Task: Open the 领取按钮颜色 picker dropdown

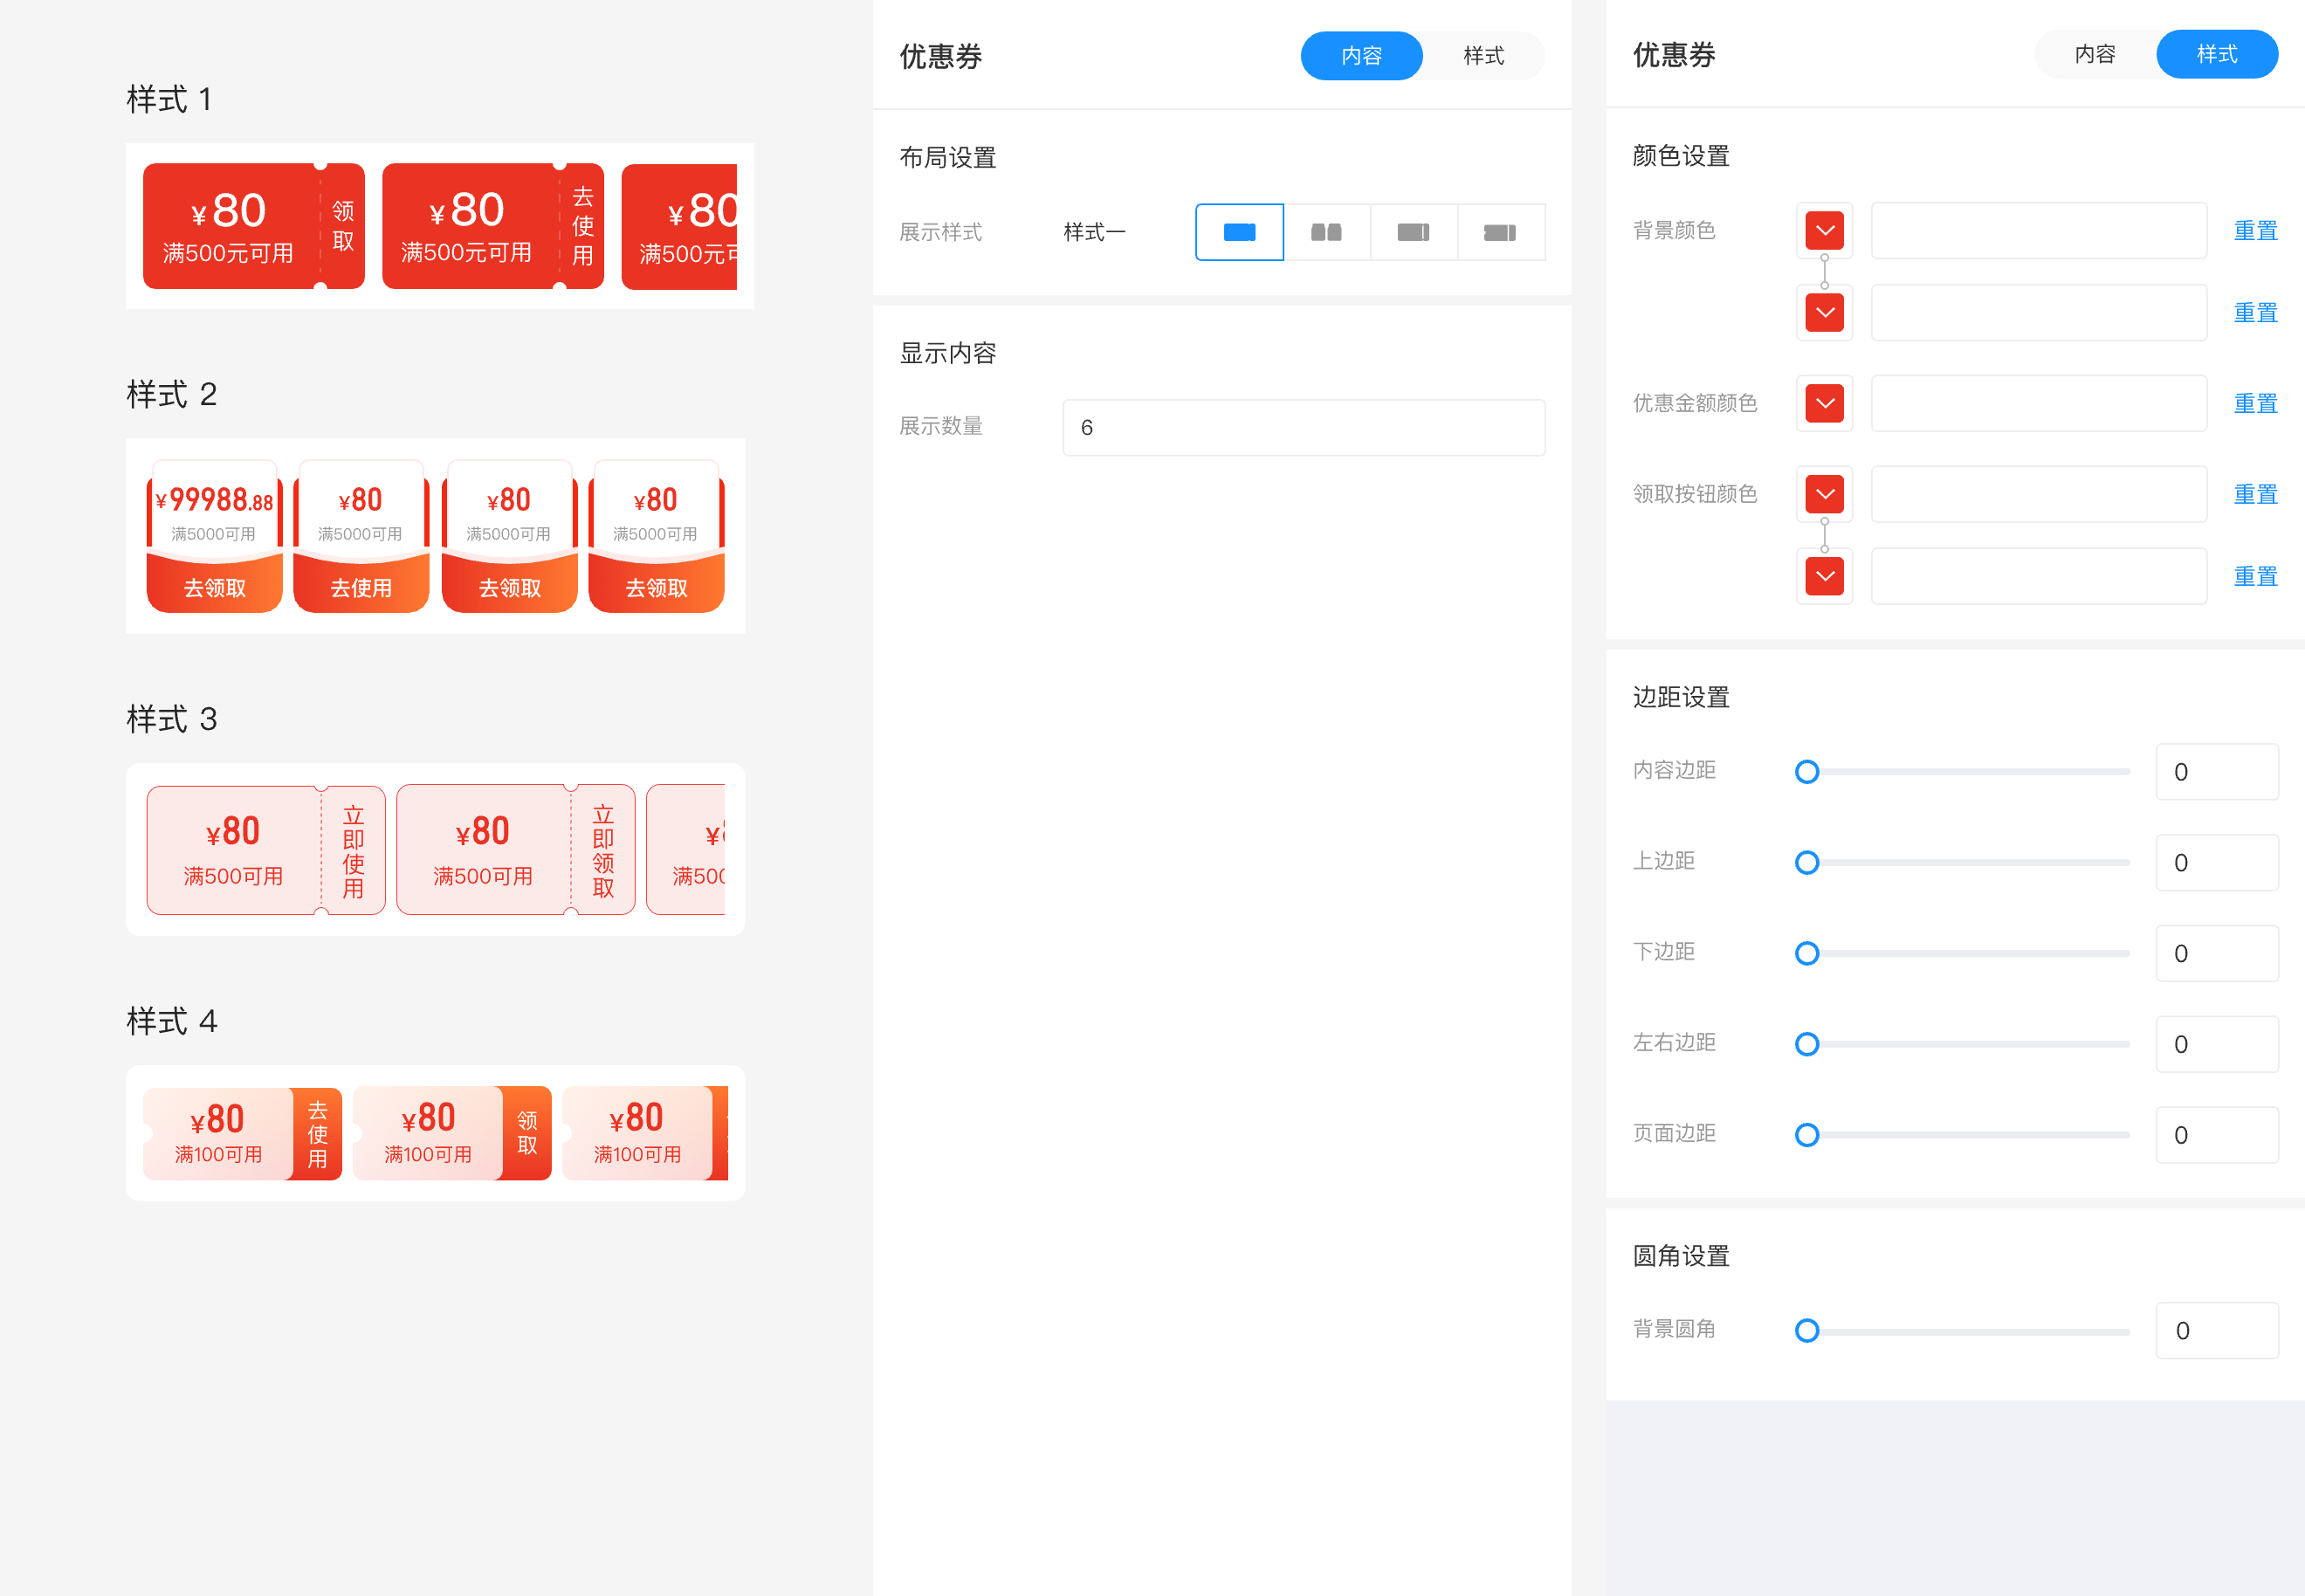Action: click(1824, 494)
